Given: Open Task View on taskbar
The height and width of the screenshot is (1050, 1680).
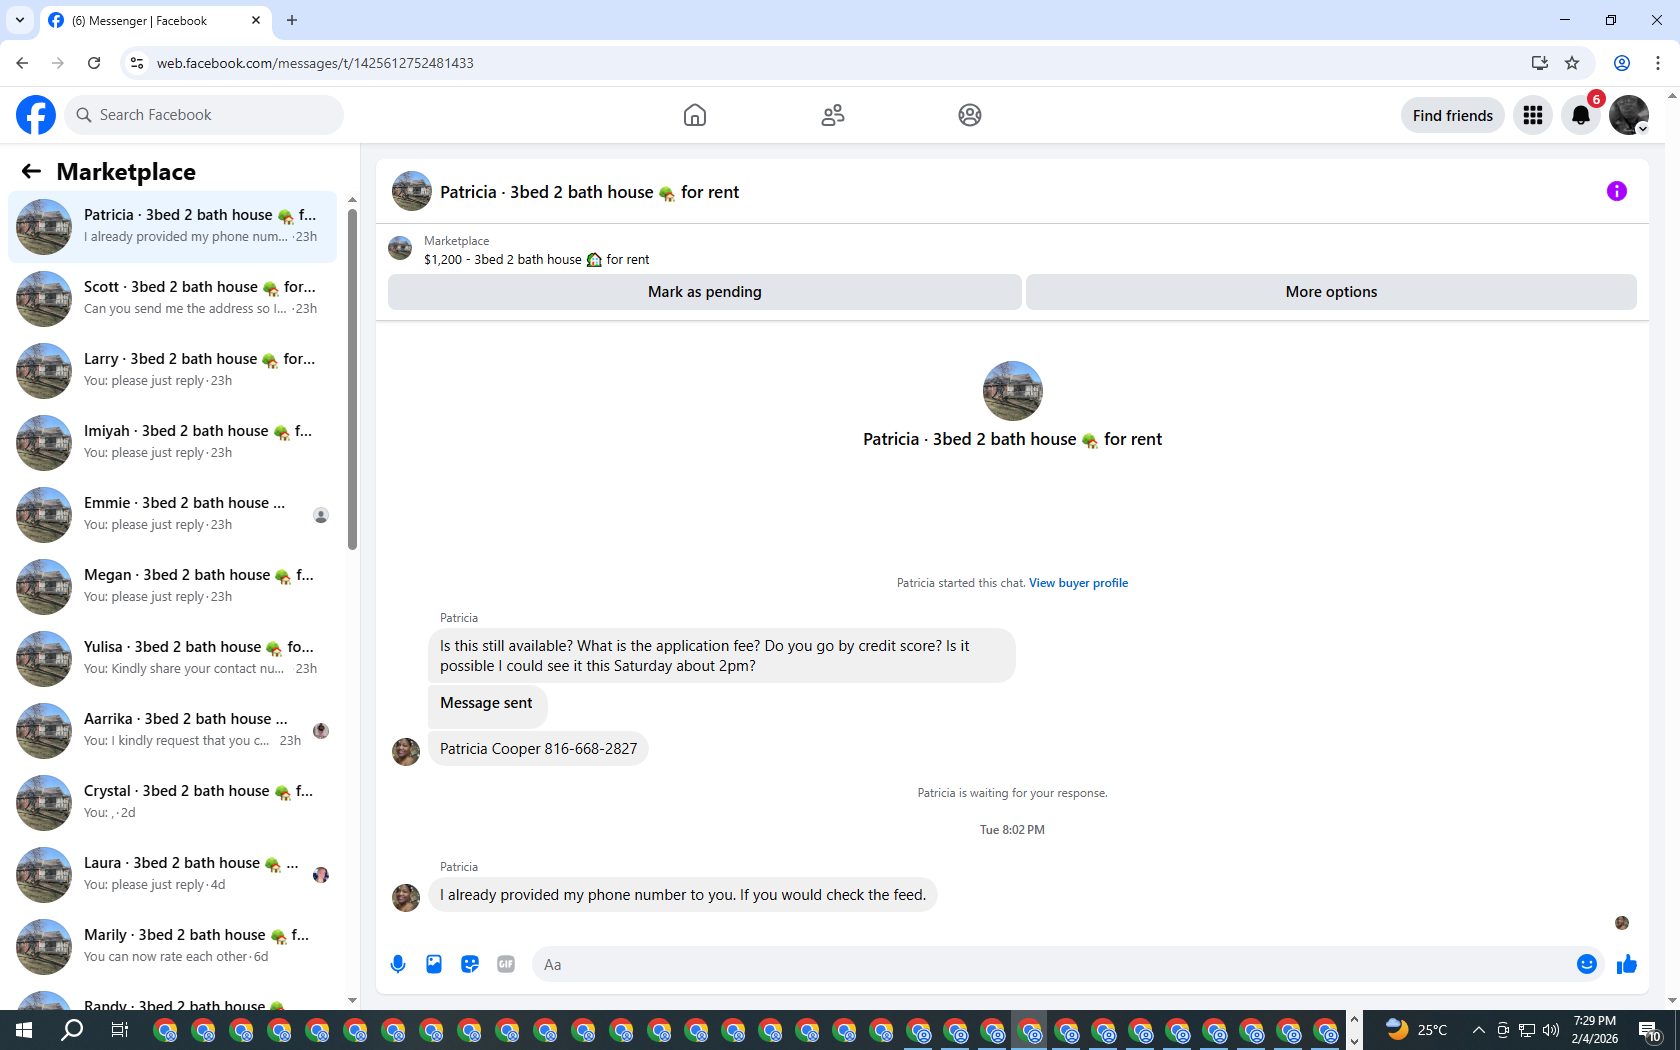Looking at the screenshot, I should pos(119,1030).
